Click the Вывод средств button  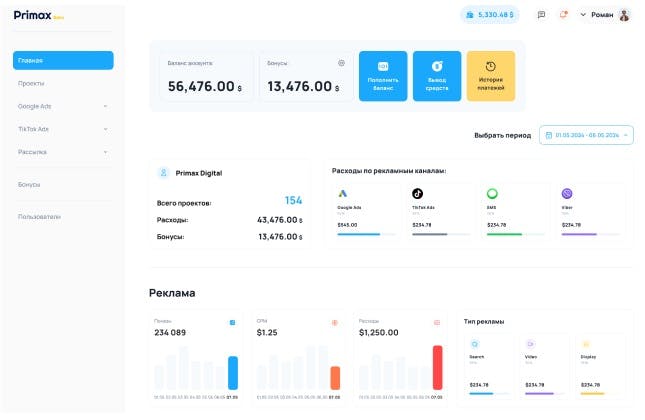point(437,76)
